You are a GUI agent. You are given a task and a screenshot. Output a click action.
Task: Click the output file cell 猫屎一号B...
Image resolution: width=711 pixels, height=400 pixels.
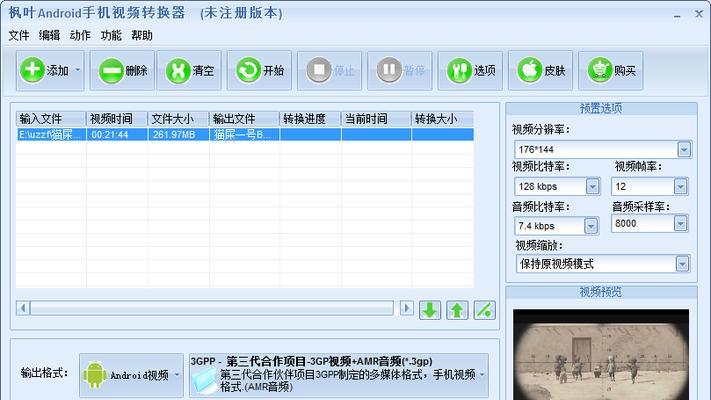coord(244,135)
